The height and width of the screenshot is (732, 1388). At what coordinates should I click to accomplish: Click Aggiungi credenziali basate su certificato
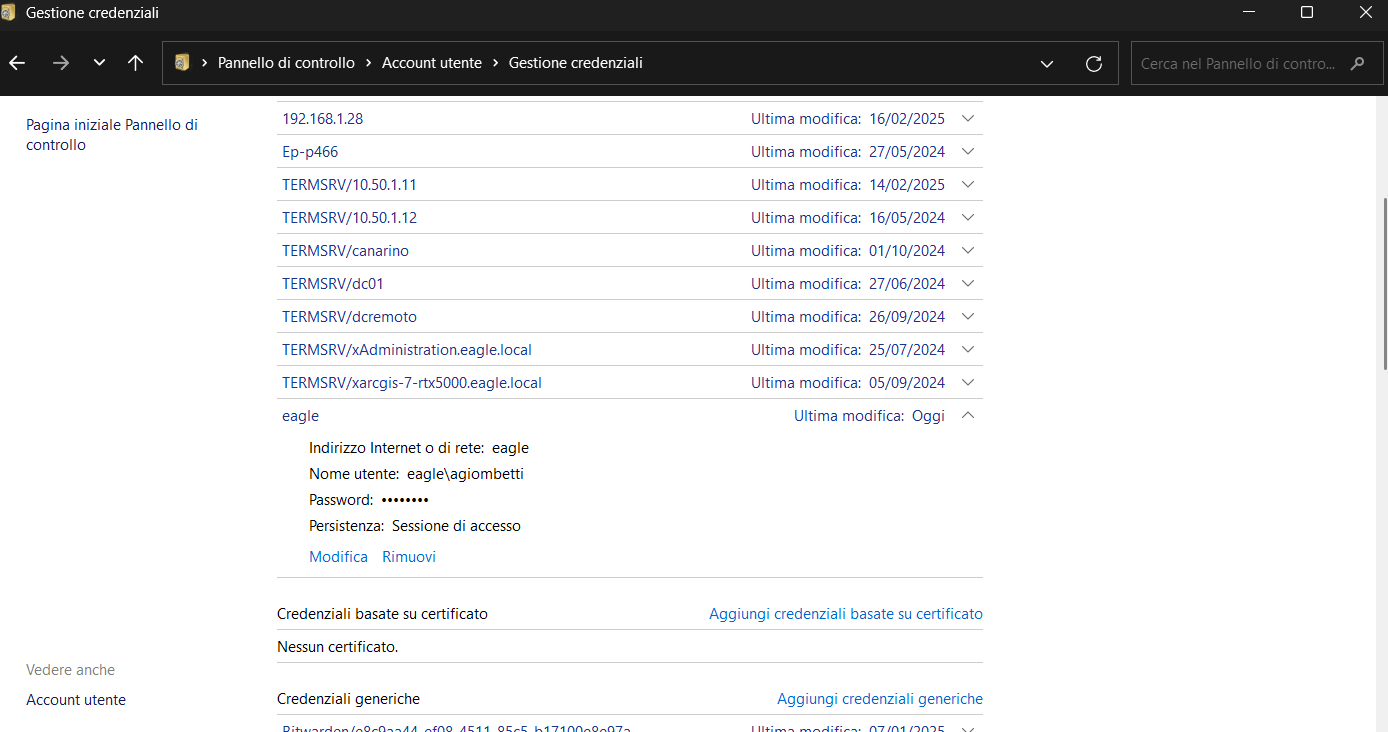845,614
